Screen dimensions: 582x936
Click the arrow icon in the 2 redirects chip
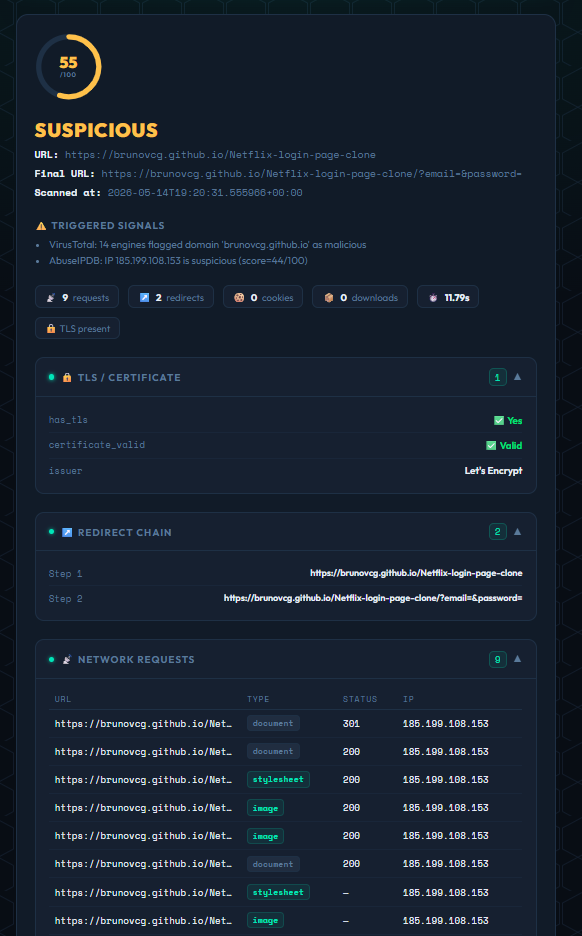(144, 297)
